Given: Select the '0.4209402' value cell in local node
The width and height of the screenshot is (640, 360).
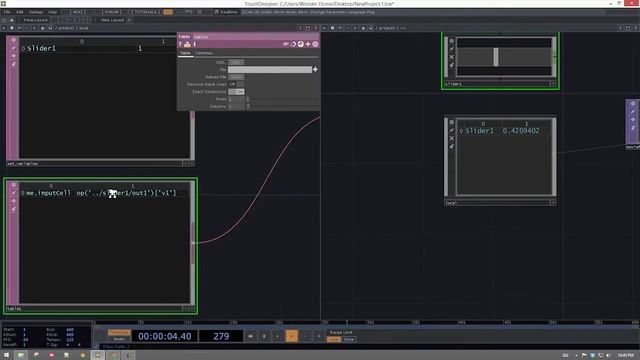Looking at the screenshot, I should coord(521,131).
